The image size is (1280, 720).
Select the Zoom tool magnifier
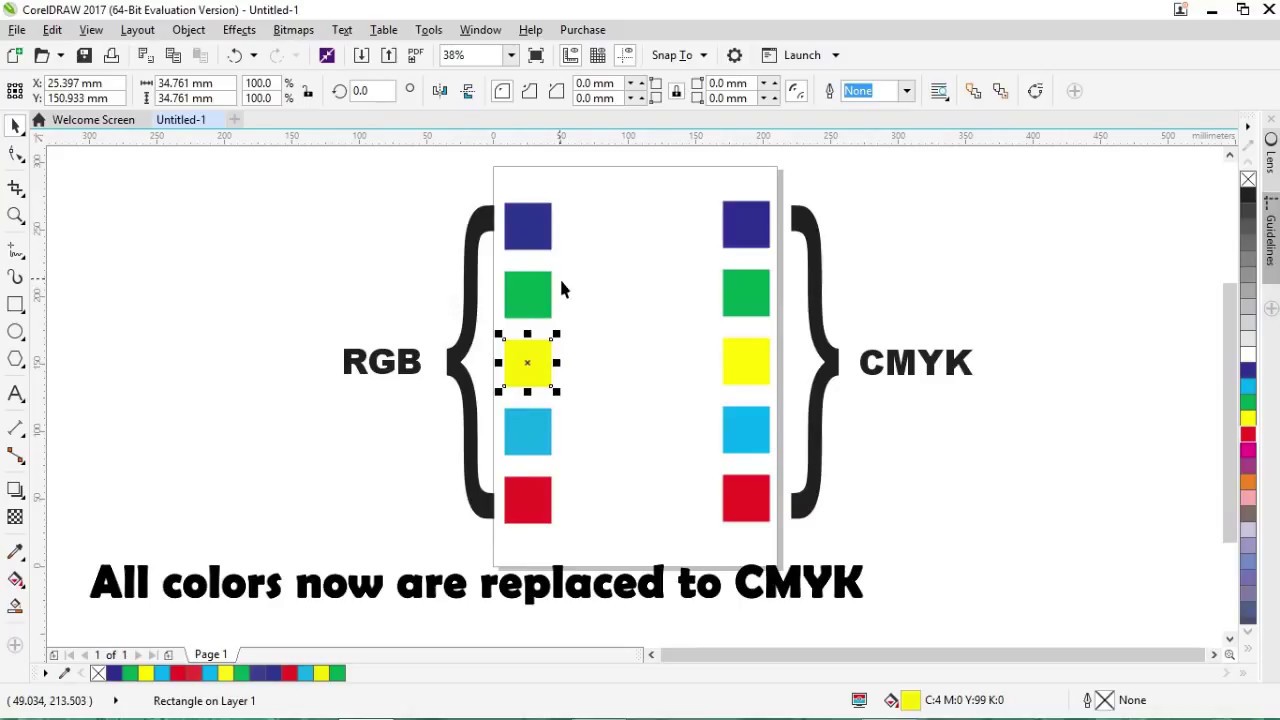[15, 215]
